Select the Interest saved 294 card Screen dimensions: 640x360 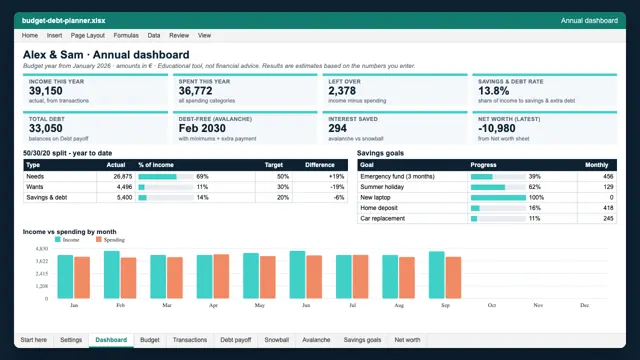point(395,128)
